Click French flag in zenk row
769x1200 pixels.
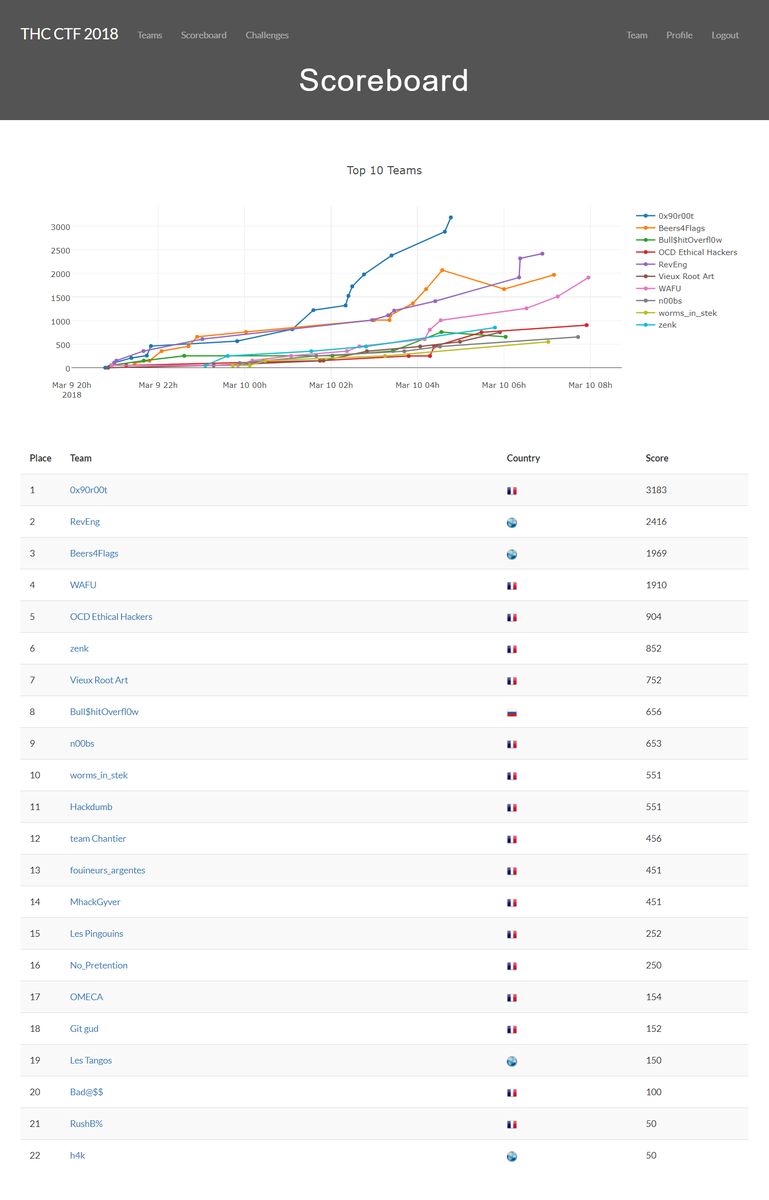click(x=512, y=649)
